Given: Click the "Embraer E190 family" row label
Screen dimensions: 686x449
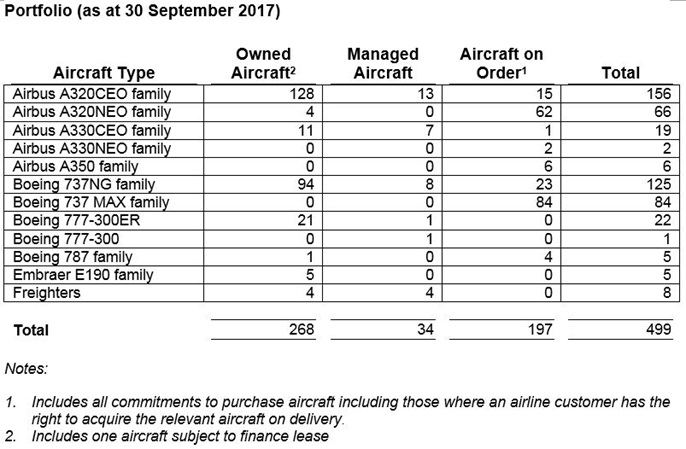Looking at the screenshot, I should click(x=85, y=275).
